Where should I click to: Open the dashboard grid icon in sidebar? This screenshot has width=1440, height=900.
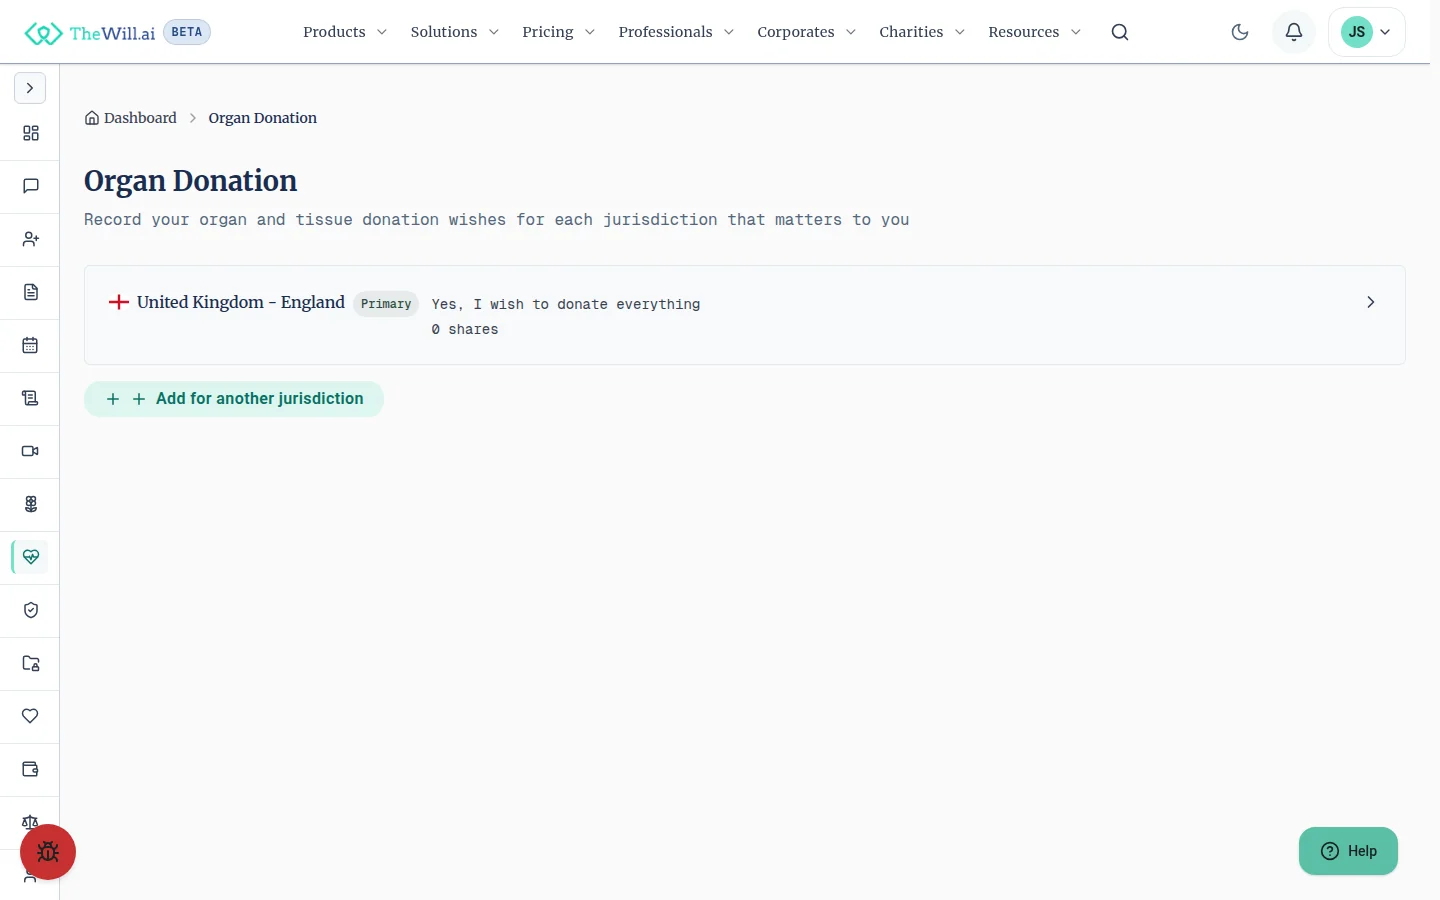point(31,133)
